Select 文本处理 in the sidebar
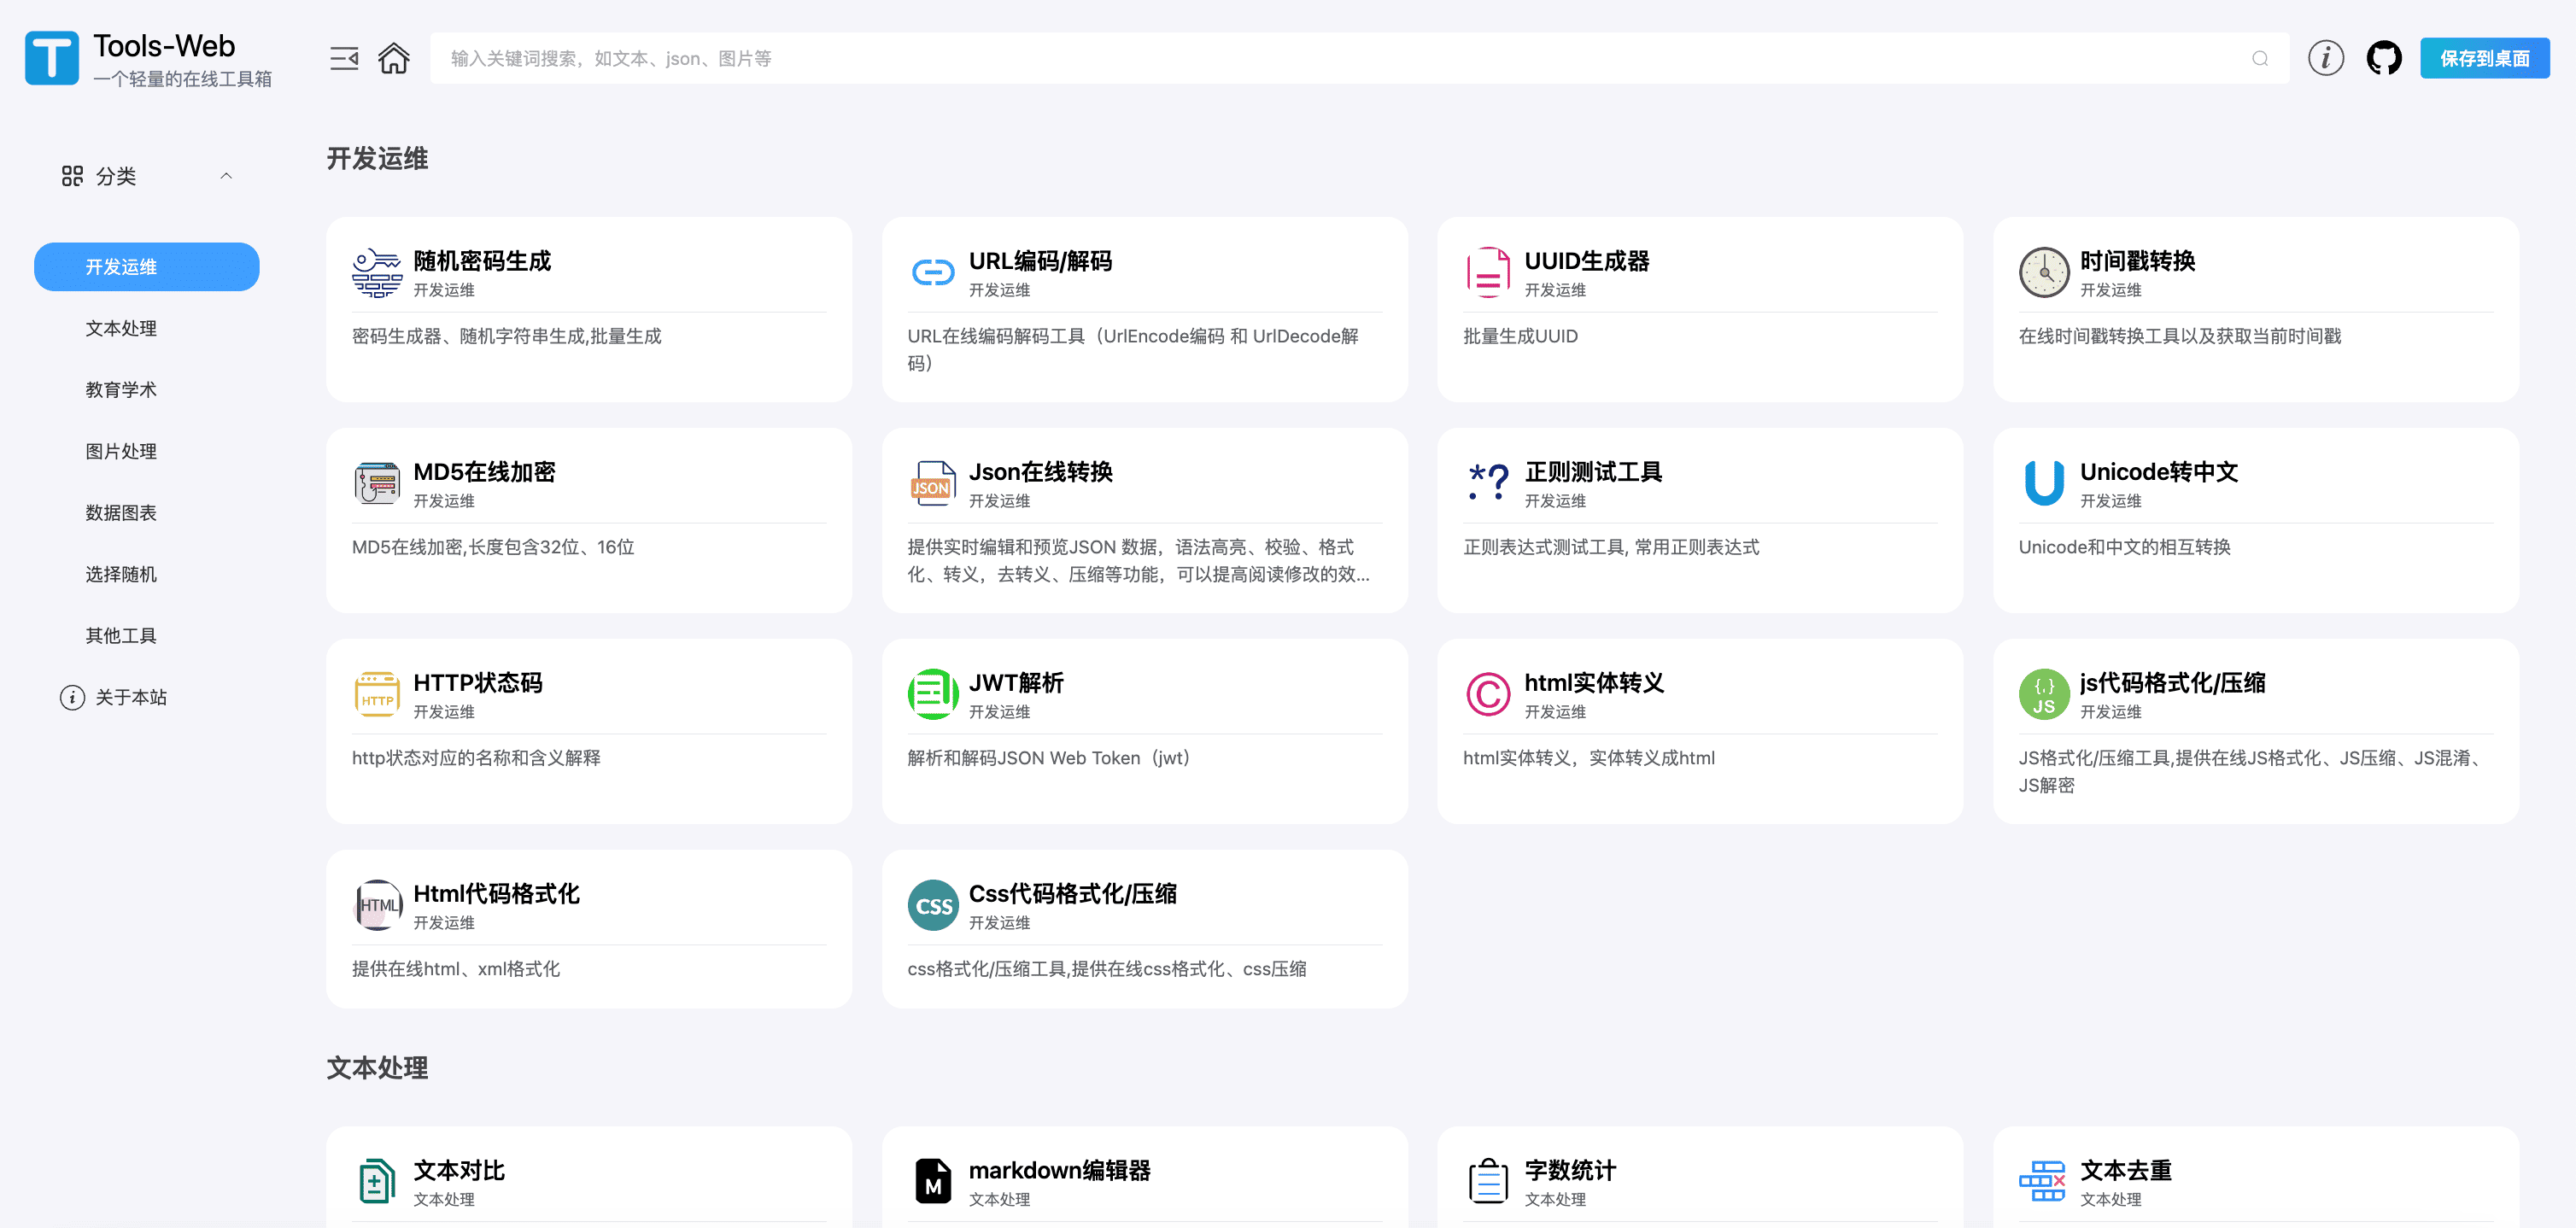This screenshot has width=2576, height=1228. pyautogui.click(x=121, y=328)
